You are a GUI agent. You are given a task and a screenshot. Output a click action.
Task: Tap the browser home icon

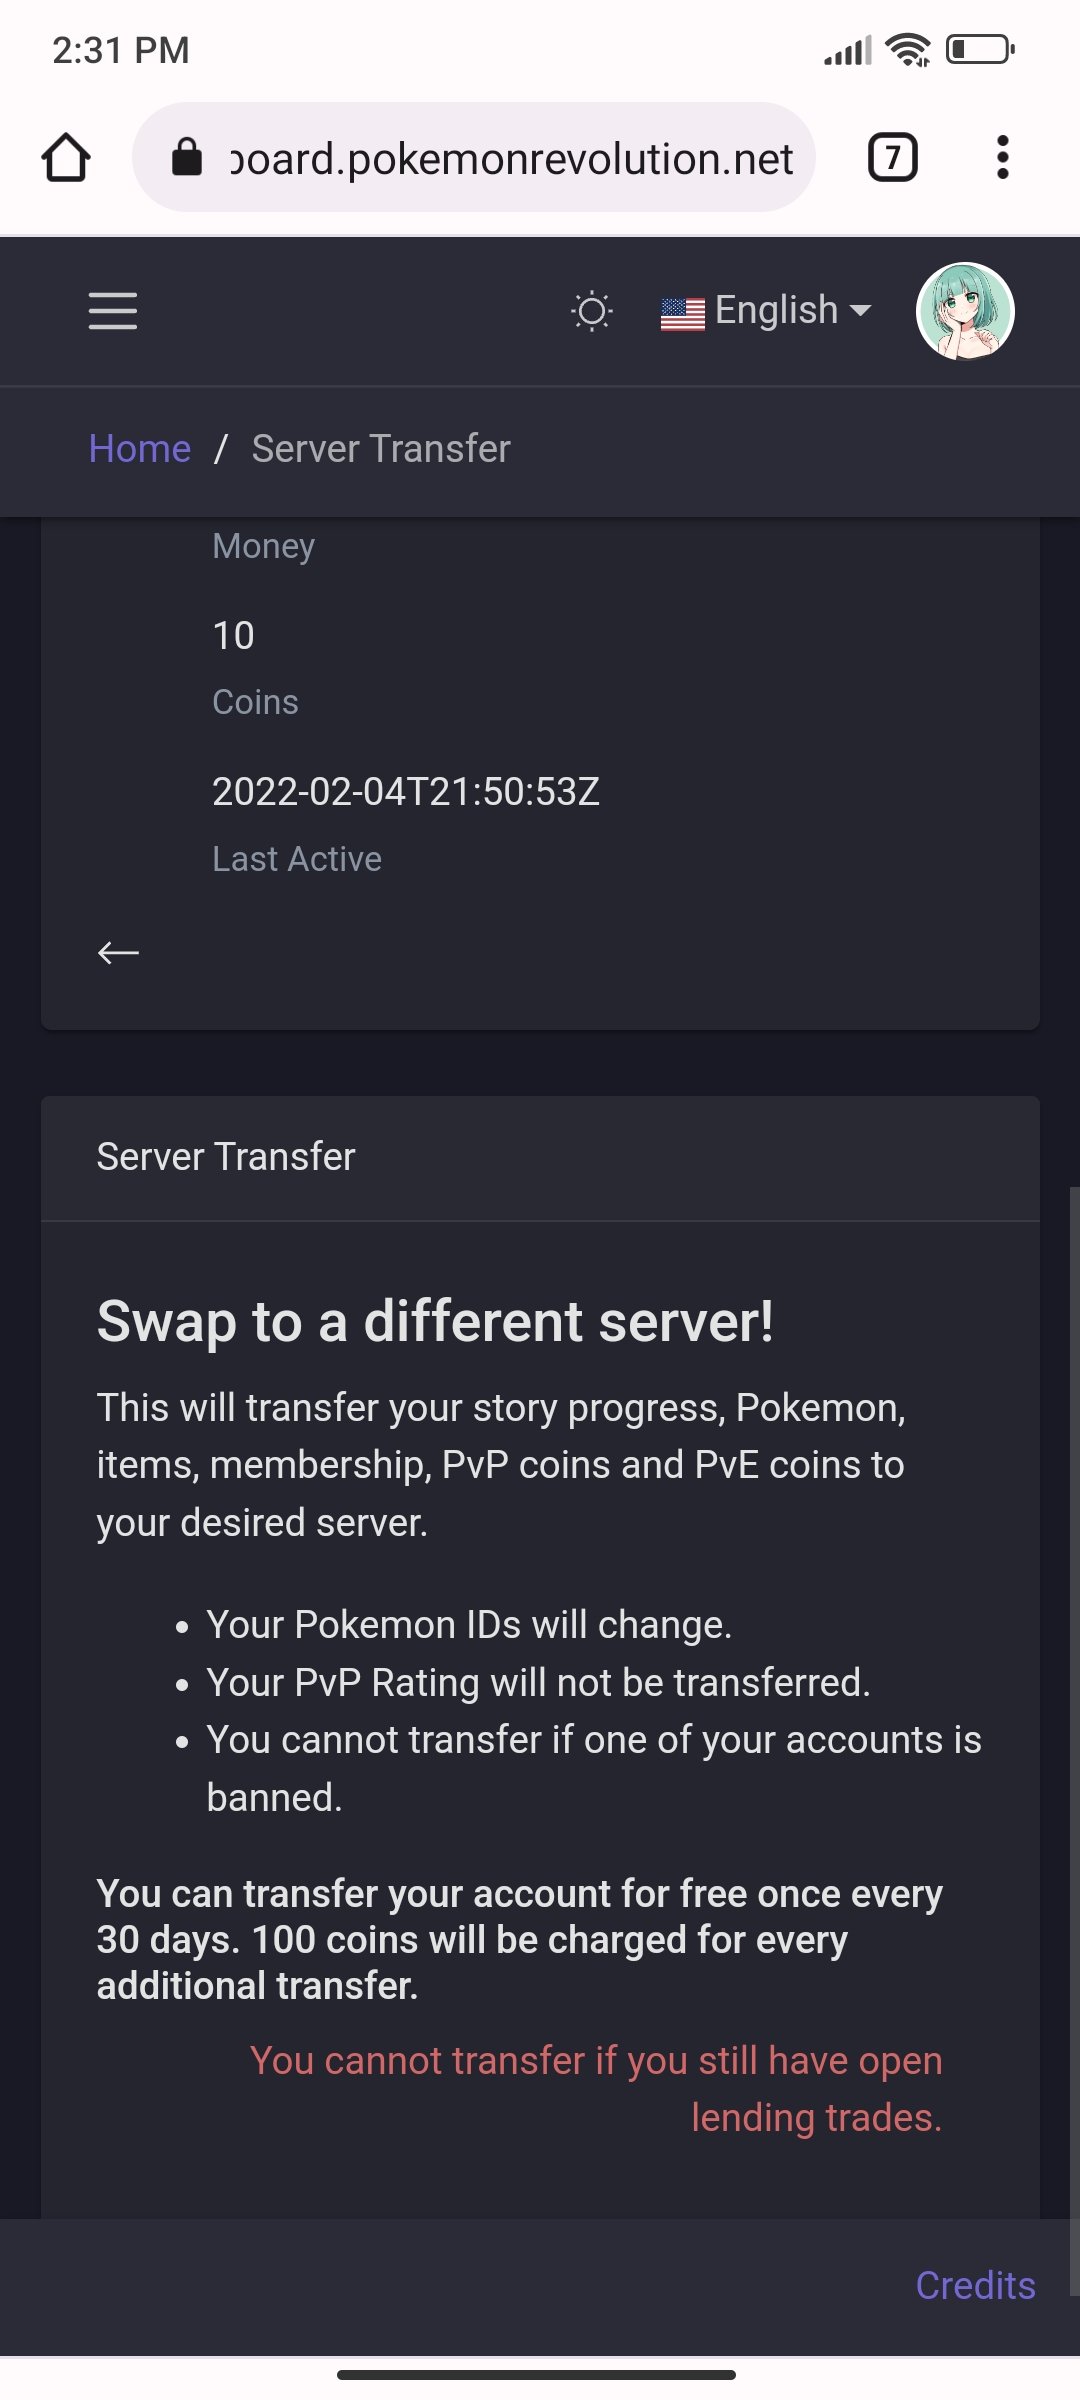66,158
